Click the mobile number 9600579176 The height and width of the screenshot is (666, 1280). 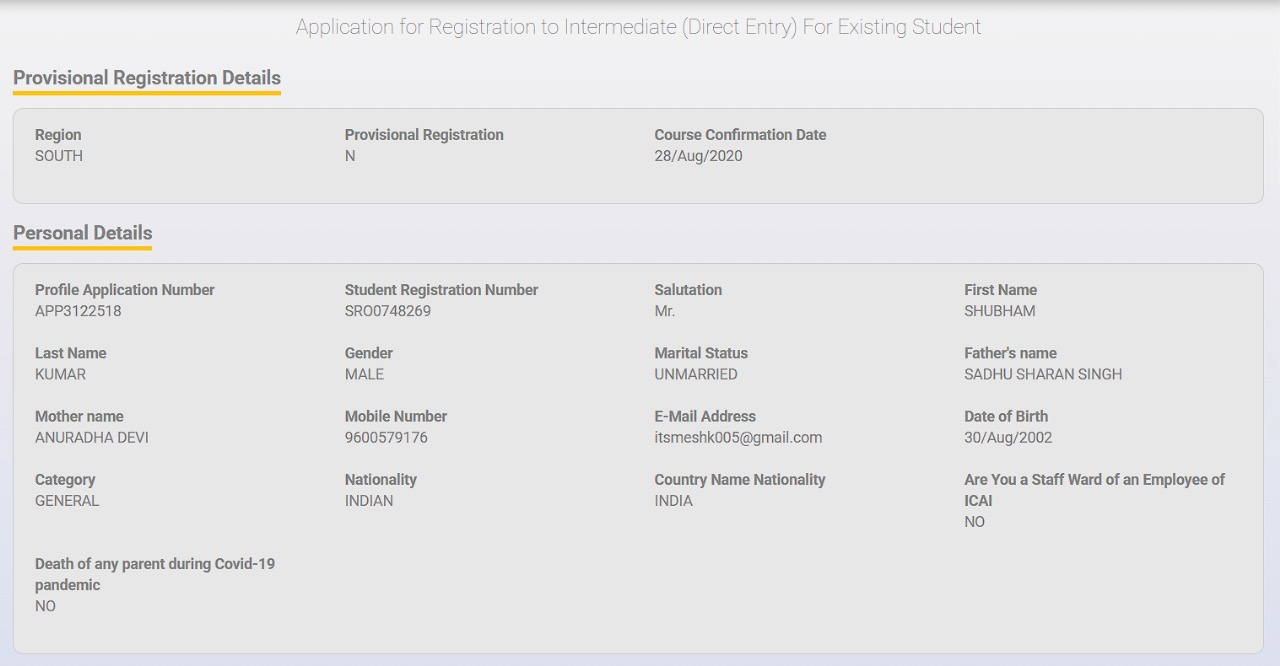point(386,437)
